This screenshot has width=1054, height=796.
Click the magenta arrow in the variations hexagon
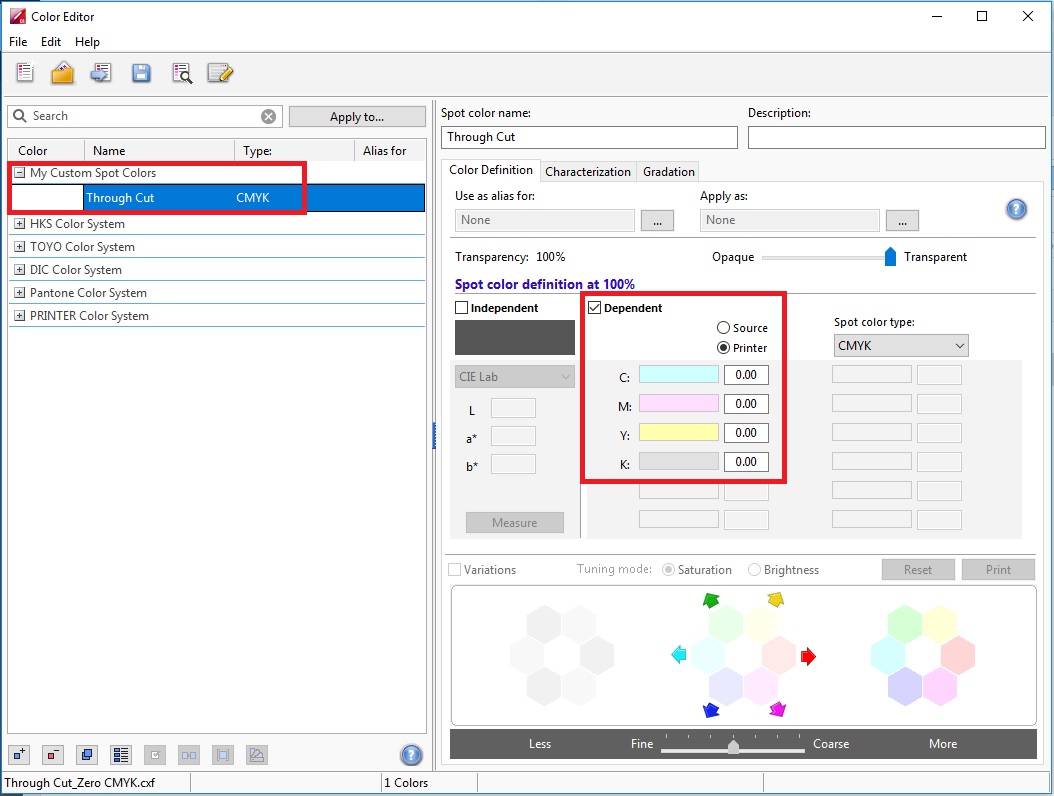tap(777, 709)
